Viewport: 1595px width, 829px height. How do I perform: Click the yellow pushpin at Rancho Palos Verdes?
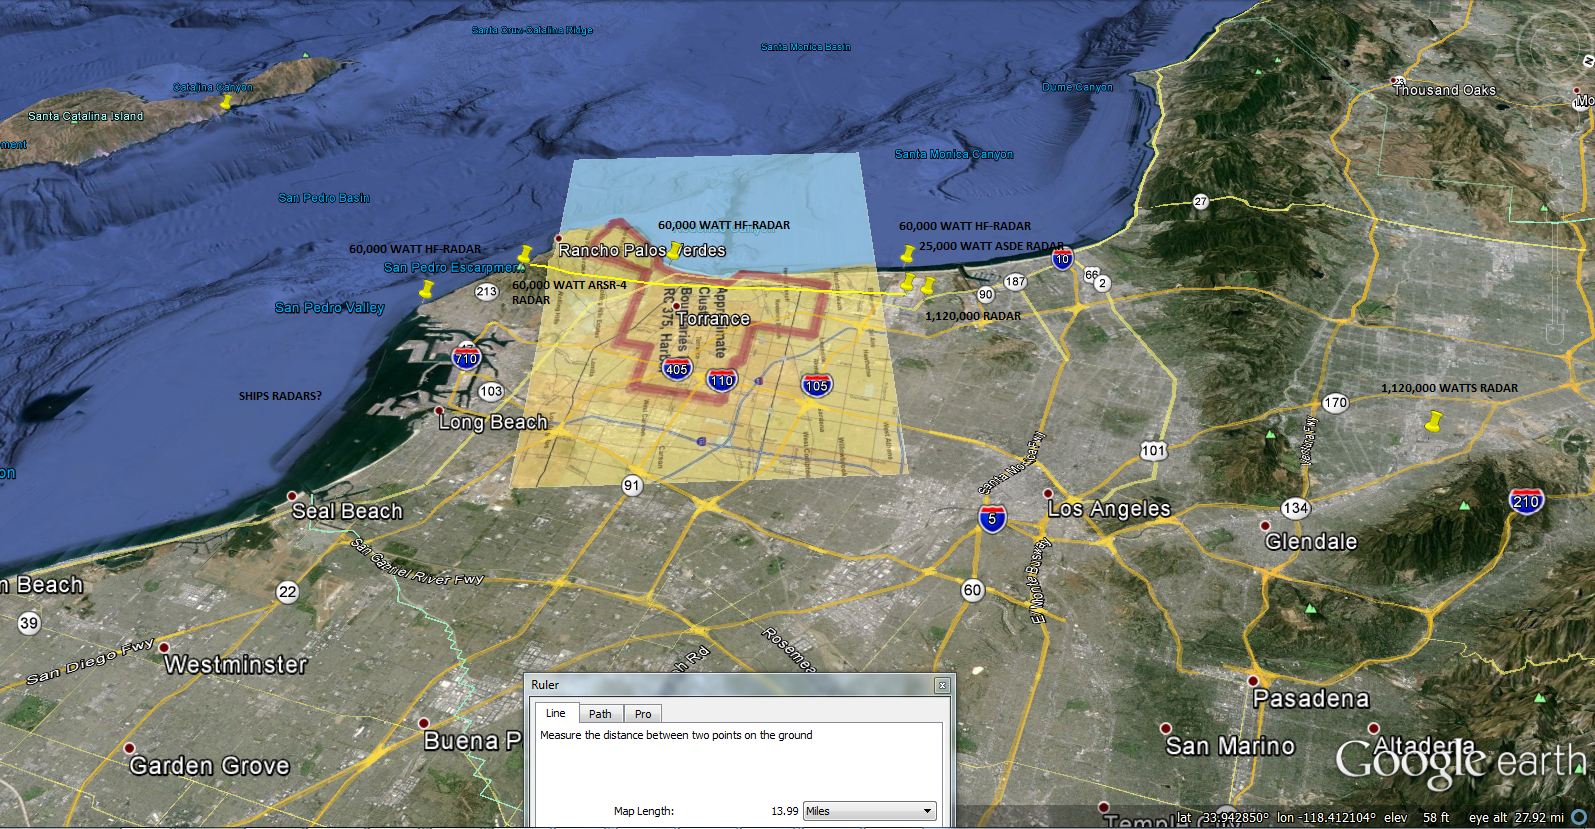(x=675, y=250)
